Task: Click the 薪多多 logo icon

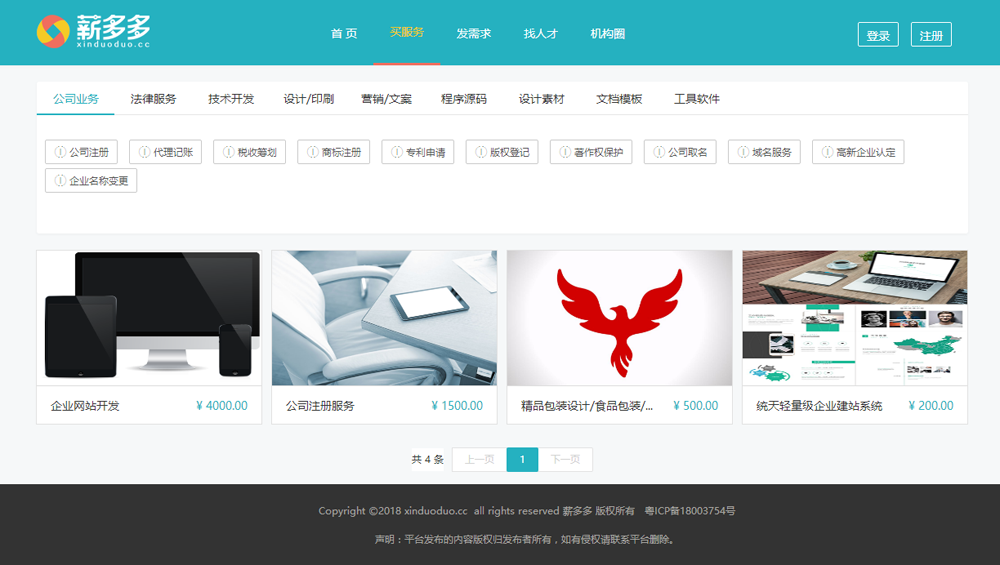Action: 53,31
